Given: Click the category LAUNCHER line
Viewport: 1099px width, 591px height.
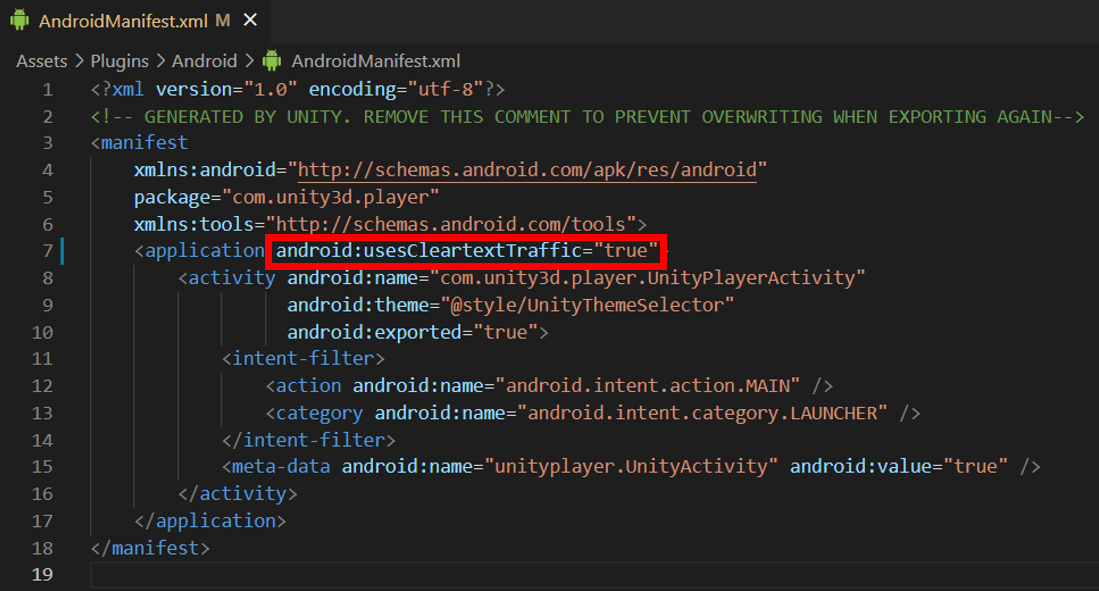Looking at the screenshot, I should 593,413.
